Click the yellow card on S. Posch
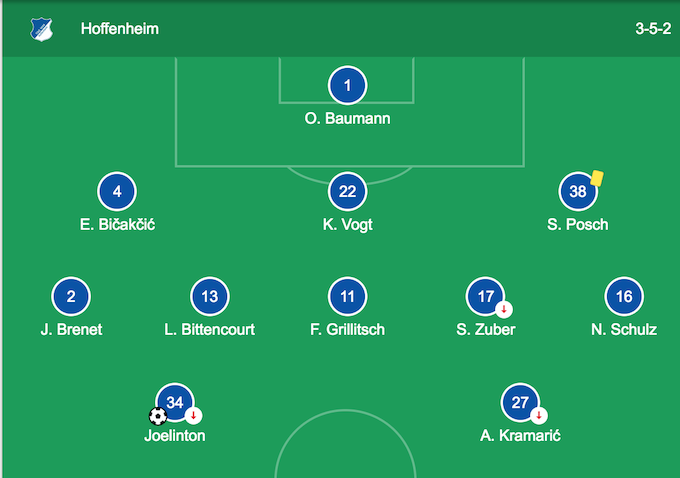 point(597,177)
